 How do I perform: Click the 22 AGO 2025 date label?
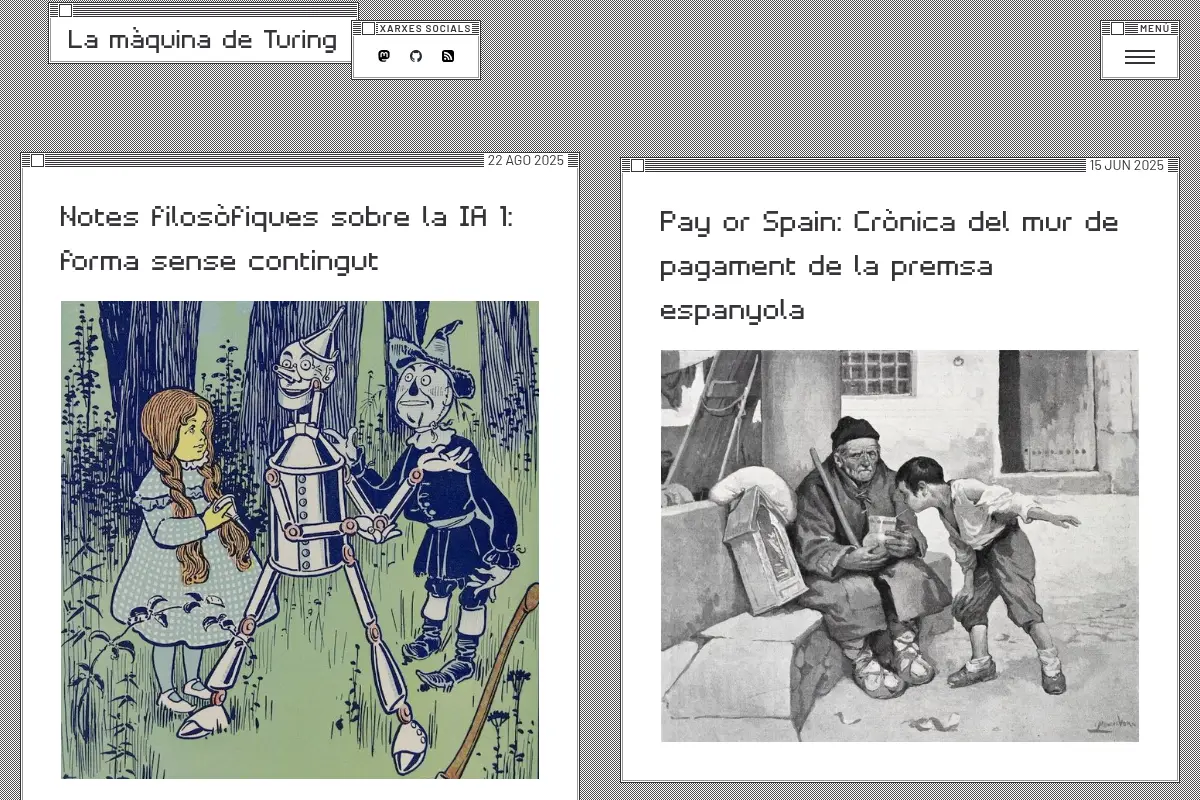[526, 160]
